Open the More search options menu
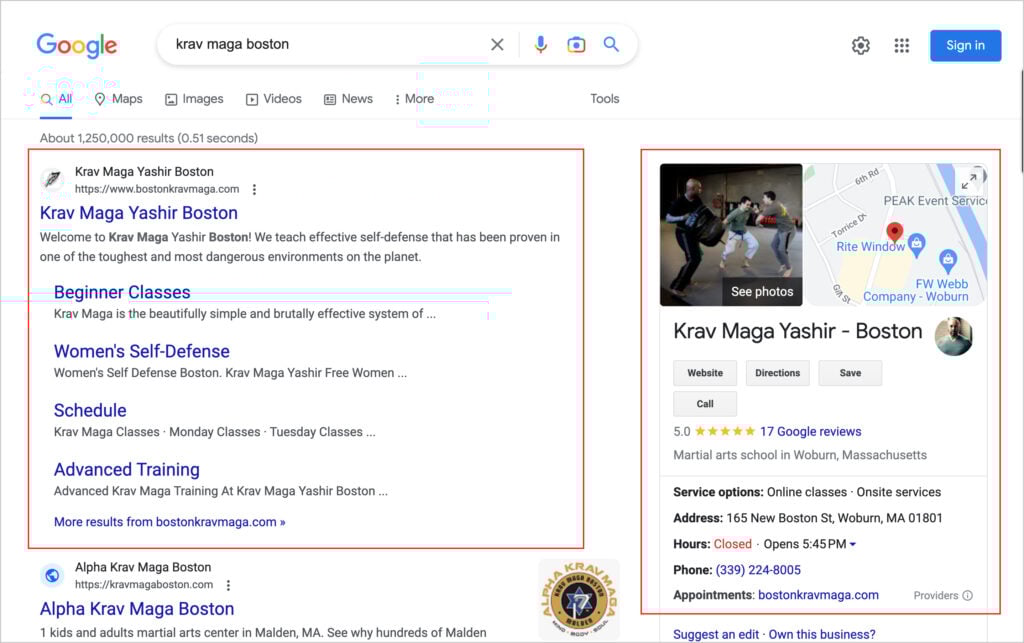Viewport: 1024px width, 643px height. pos(414,99)
